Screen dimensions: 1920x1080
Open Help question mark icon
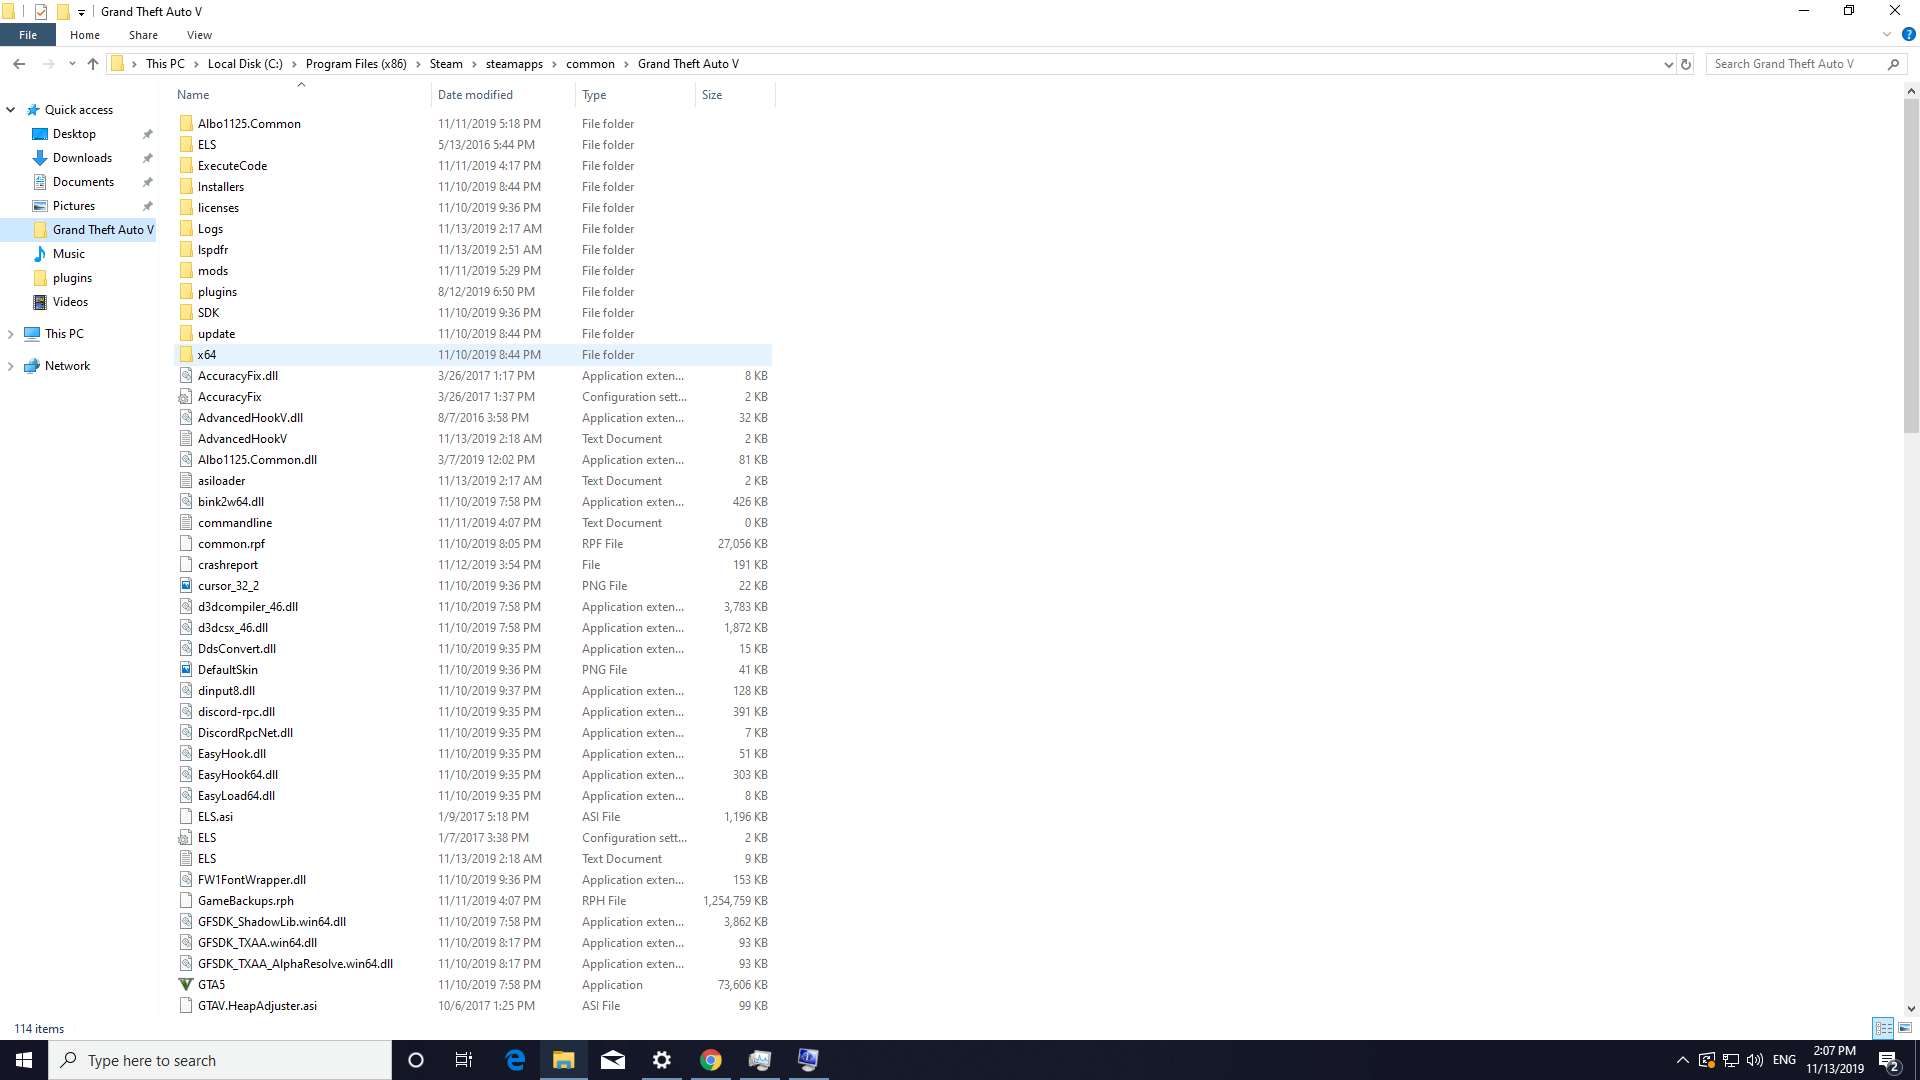point(1908,35)
